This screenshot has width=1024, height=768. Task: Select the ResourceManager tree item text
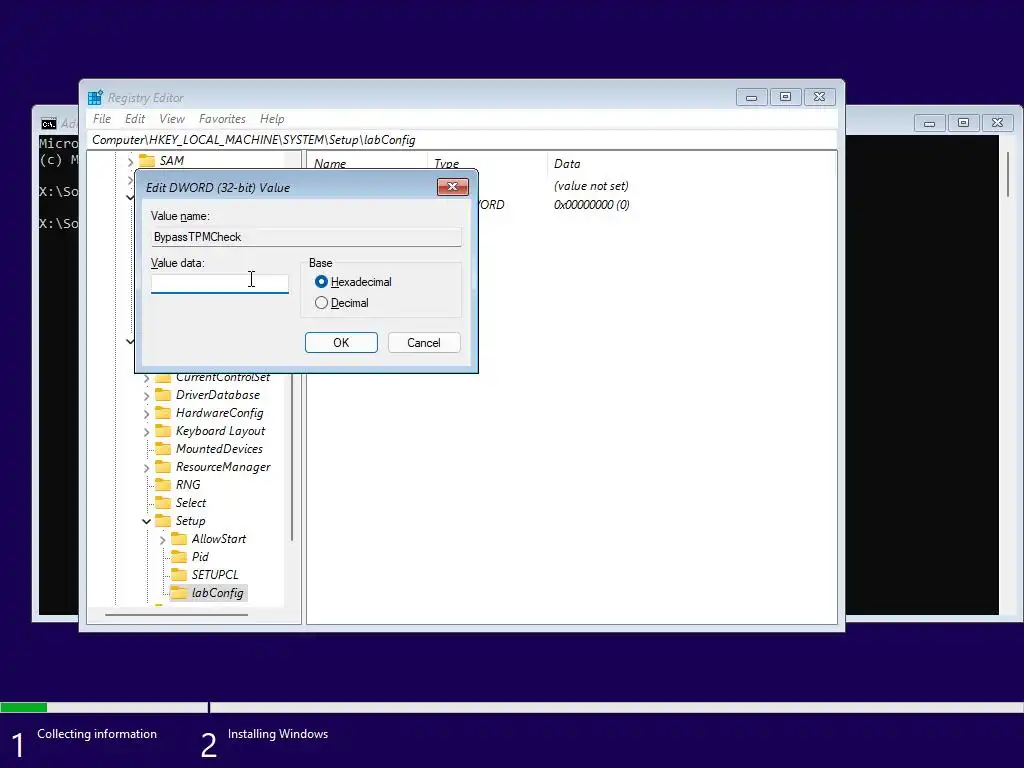click(223, 467)
